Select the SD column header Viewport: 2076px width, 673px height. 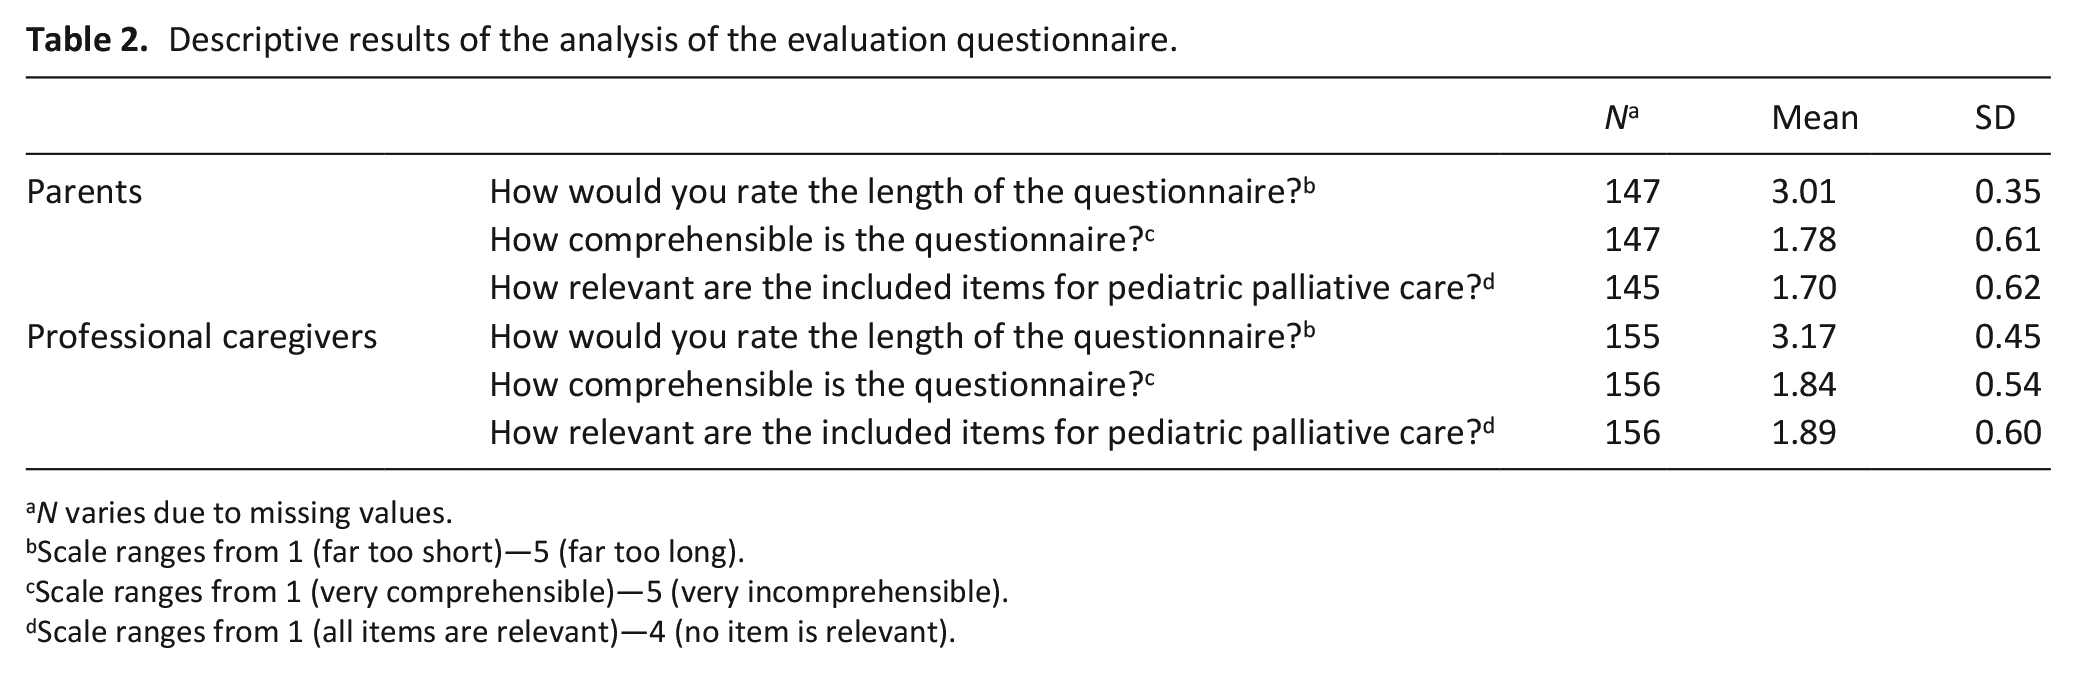(1994, 118)
